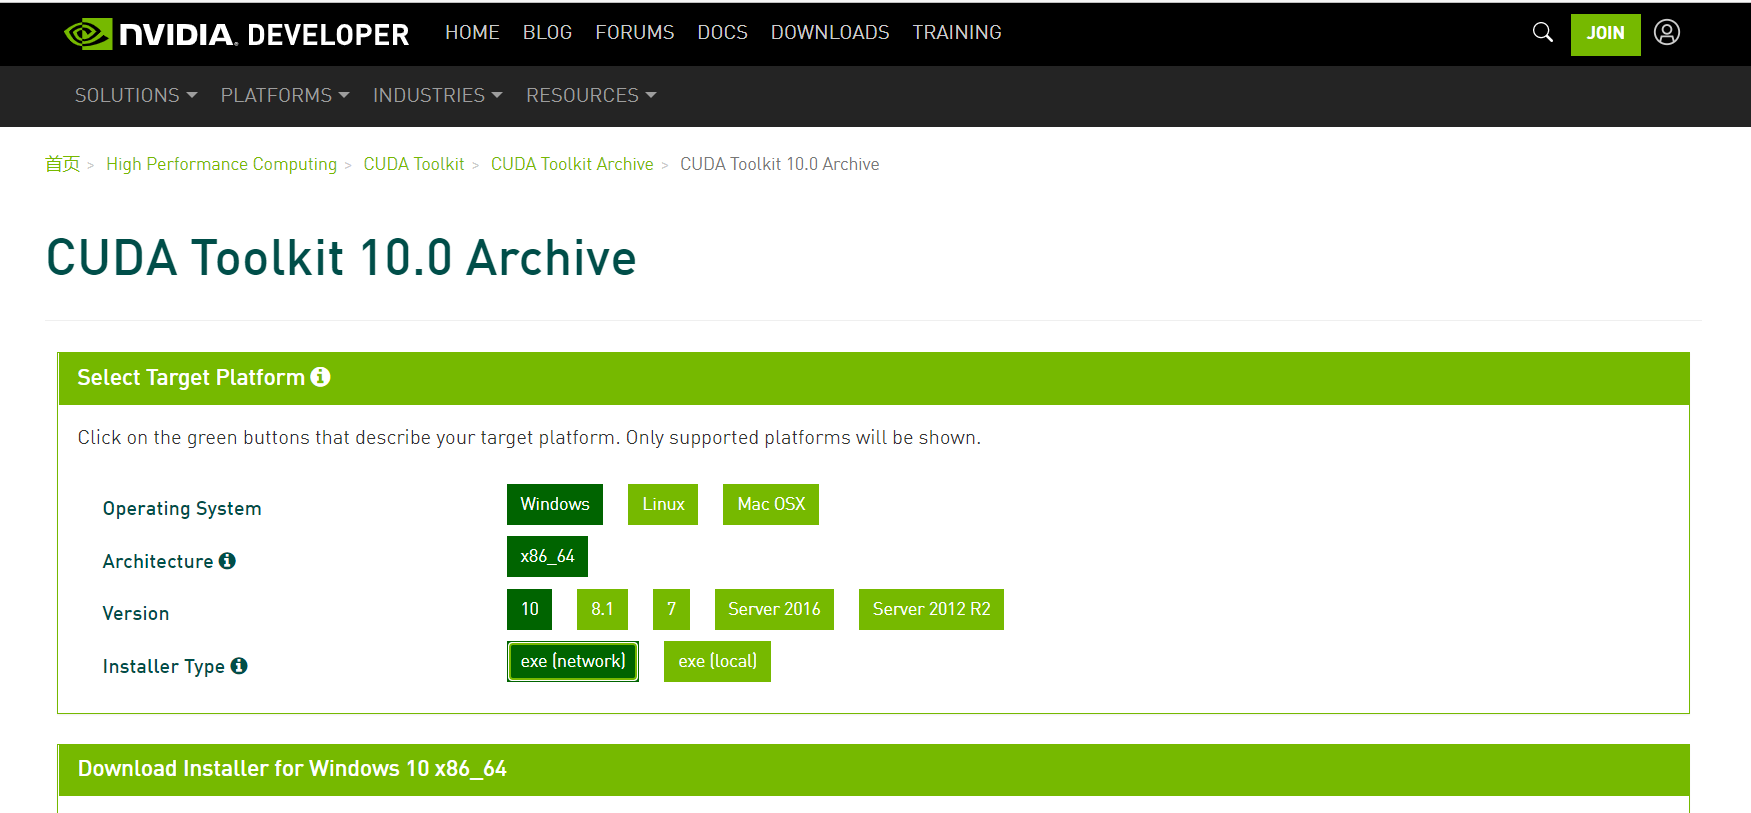Click the 'Version' row label
This screenshot has width=1751, height=813.
click(136, 613)
